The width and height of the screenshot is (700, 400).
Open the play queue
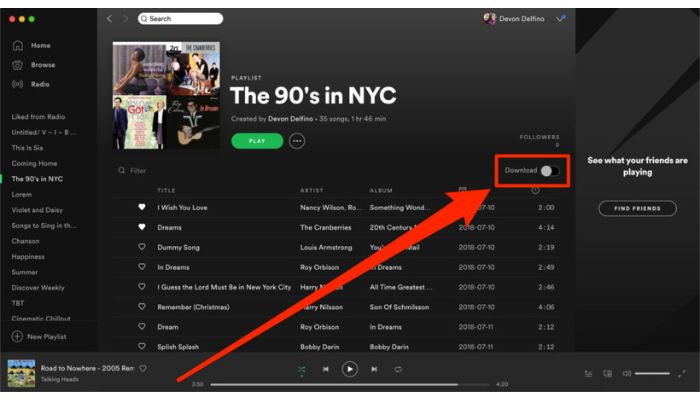[x=588, y=374]
